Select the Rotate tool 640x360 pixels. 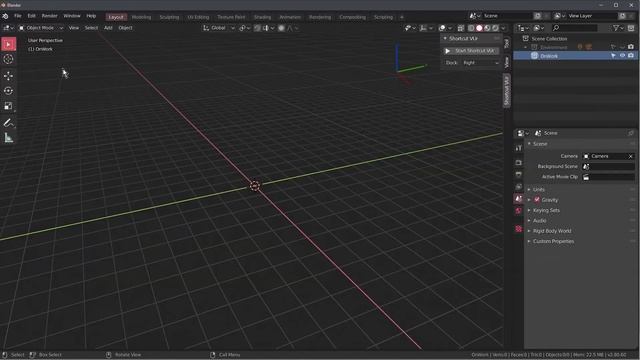coord(8,91)
